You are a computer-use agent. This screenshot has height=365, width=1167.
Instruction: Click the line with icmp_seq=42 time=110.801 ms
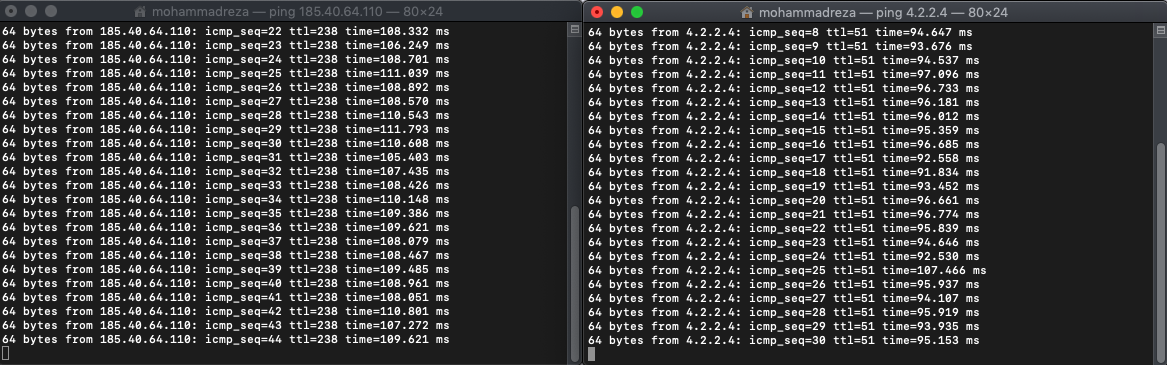point(226,312)
